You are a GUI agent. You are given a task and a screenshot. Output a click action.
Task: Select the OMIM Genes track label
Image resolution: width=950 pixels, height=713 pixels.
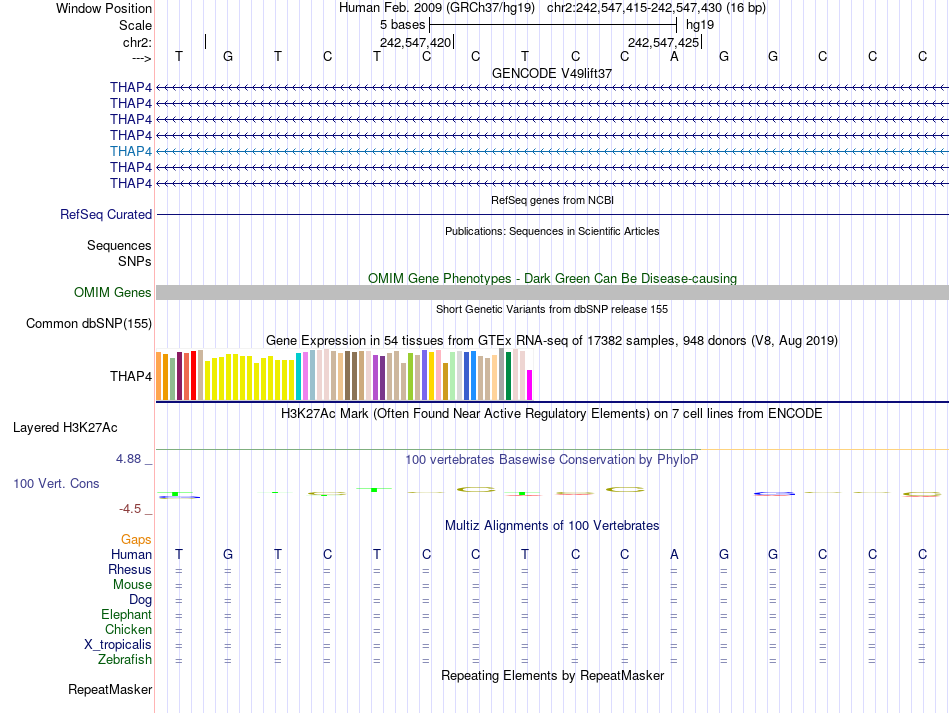pyautogui.click(x=113, y=293)
